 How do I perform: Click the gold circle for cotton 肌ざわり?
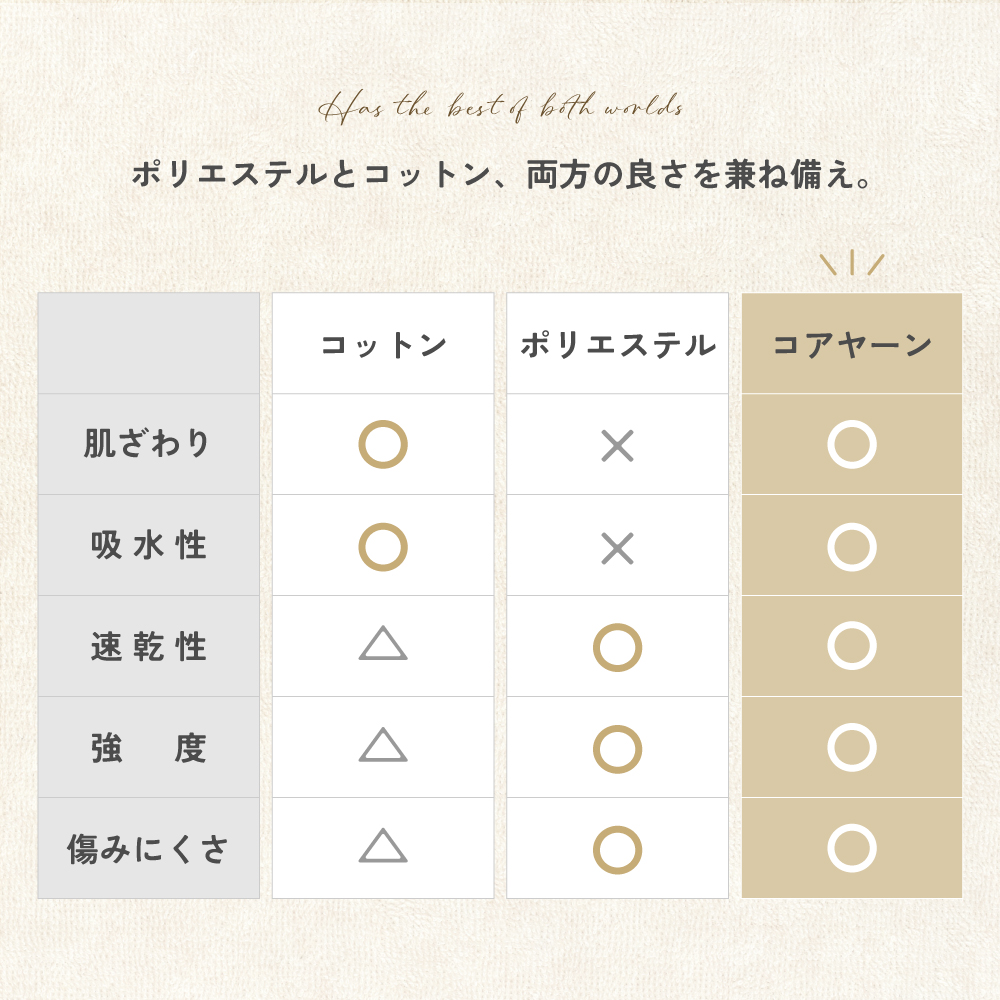383,444
